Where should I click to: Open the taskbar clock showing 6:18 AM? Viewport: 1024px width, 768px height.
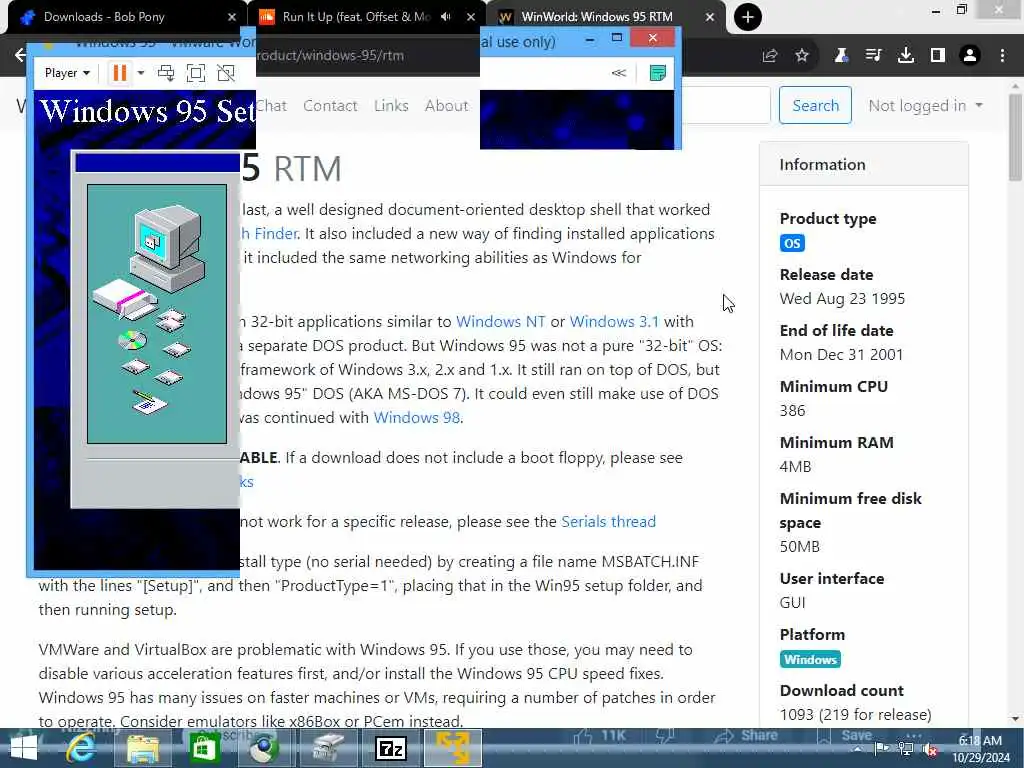click(980, 749)
